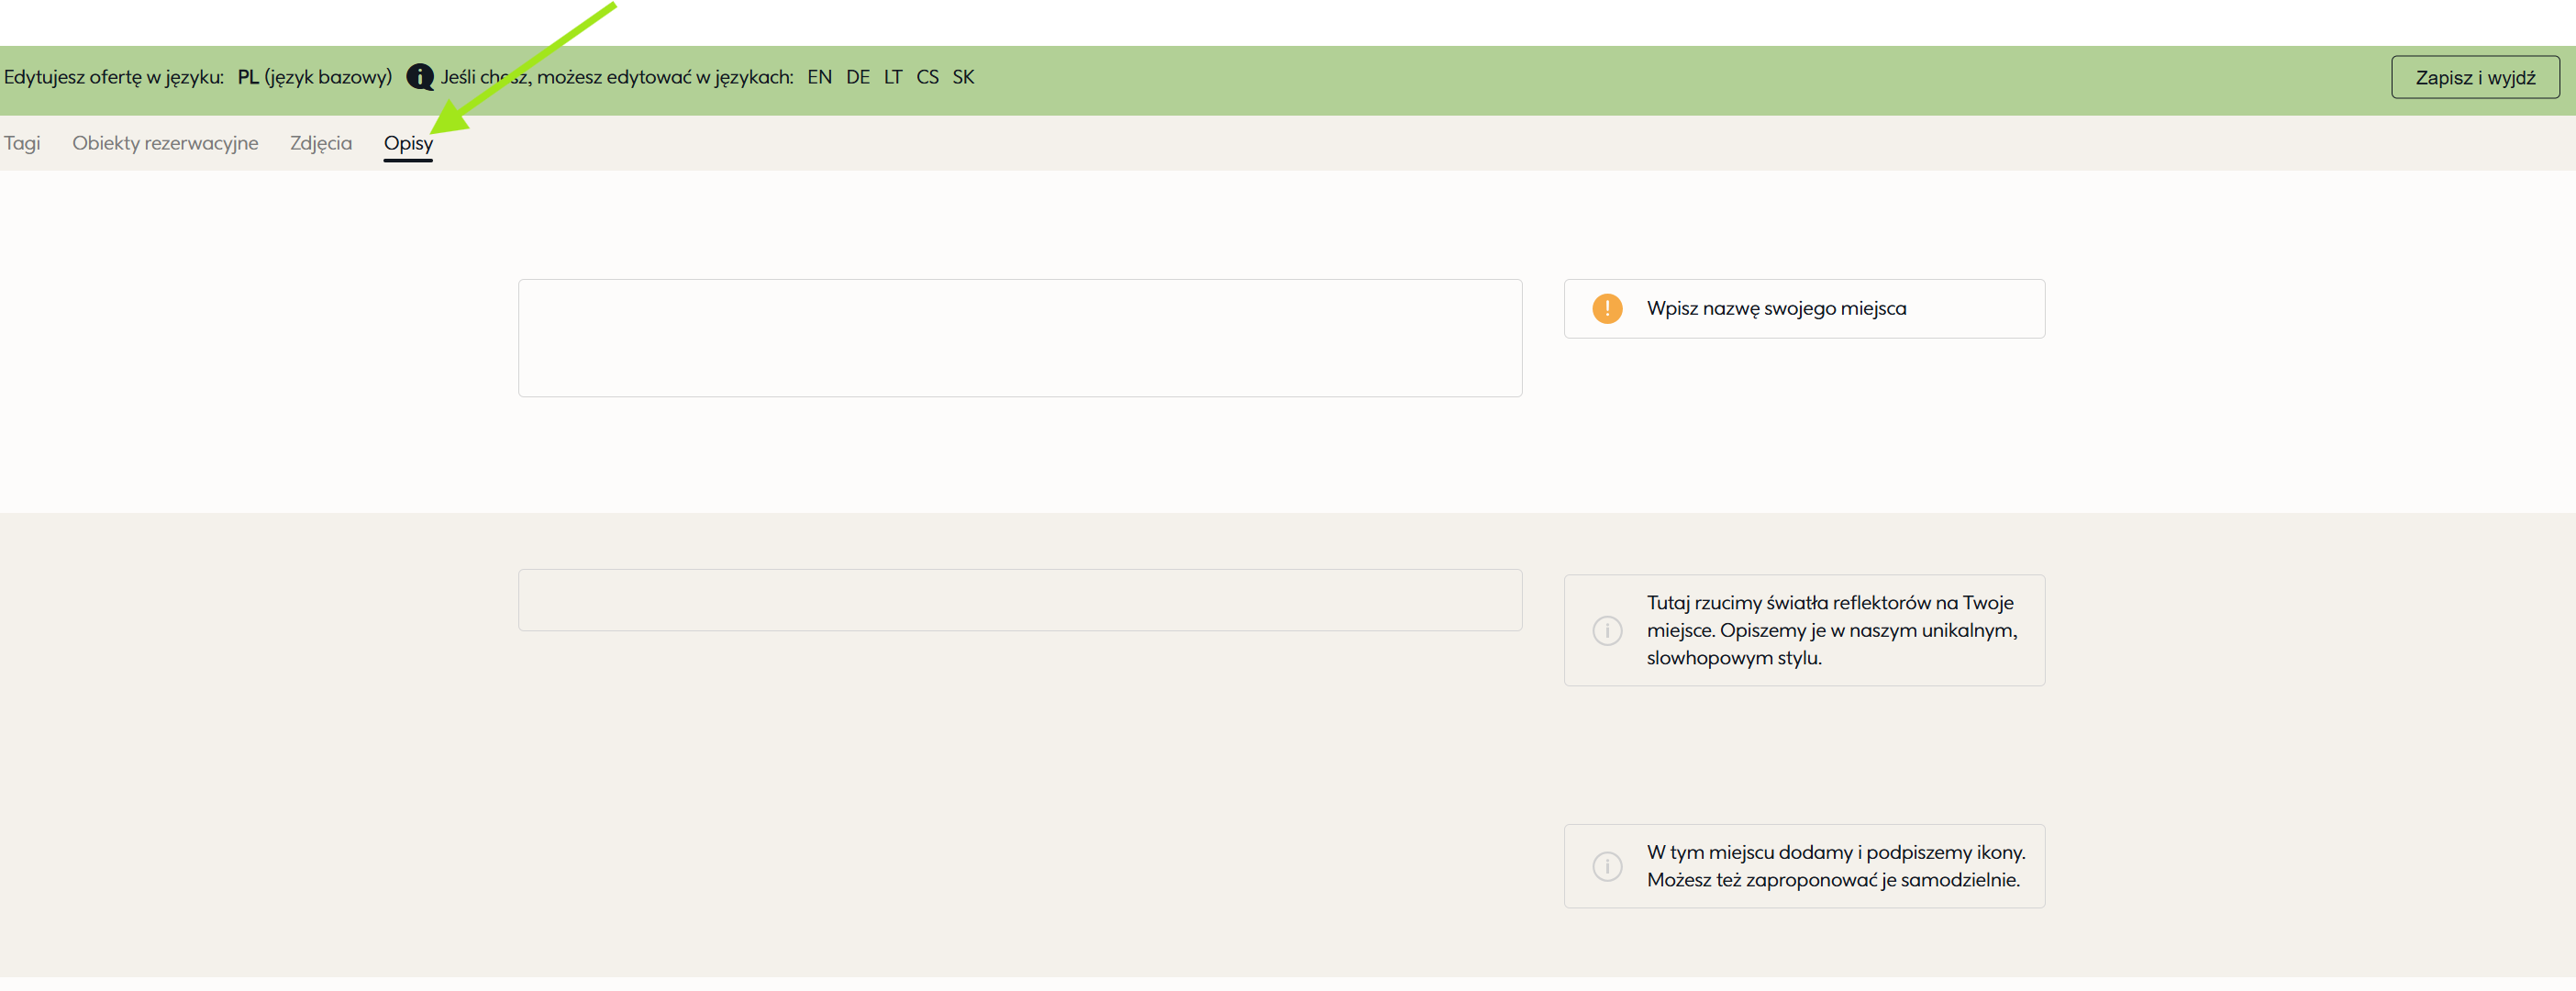Image resolution: width=2576 pixels, height=991 pixels.
Task: Click the Tutaj rzucimy światła reflektorów hint box
Action: [x=1830, y=630]
